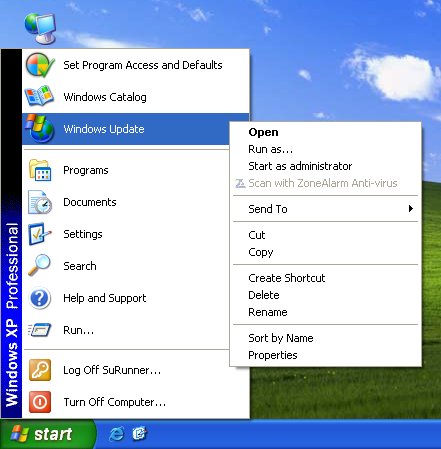
Task: Choose Open in the context menu
Action: 325,132
